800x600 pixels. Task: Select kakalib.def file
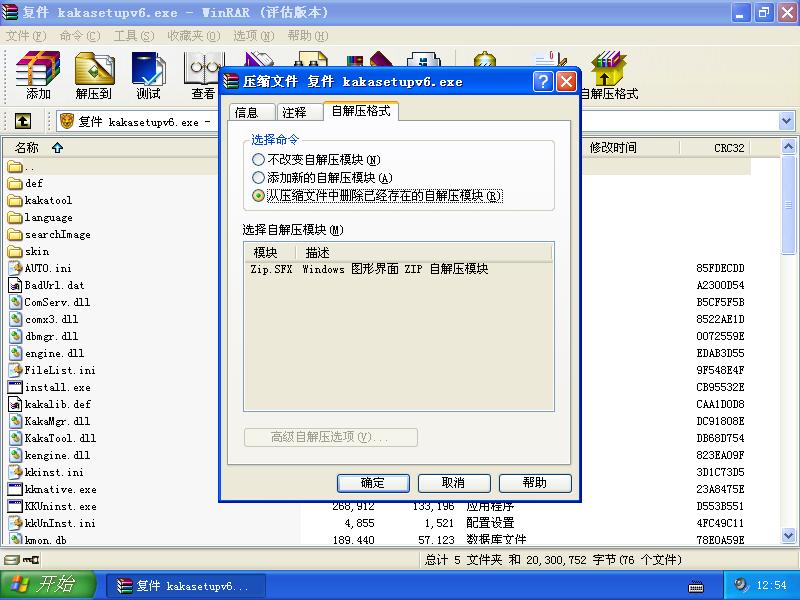(x=49, y=404)
